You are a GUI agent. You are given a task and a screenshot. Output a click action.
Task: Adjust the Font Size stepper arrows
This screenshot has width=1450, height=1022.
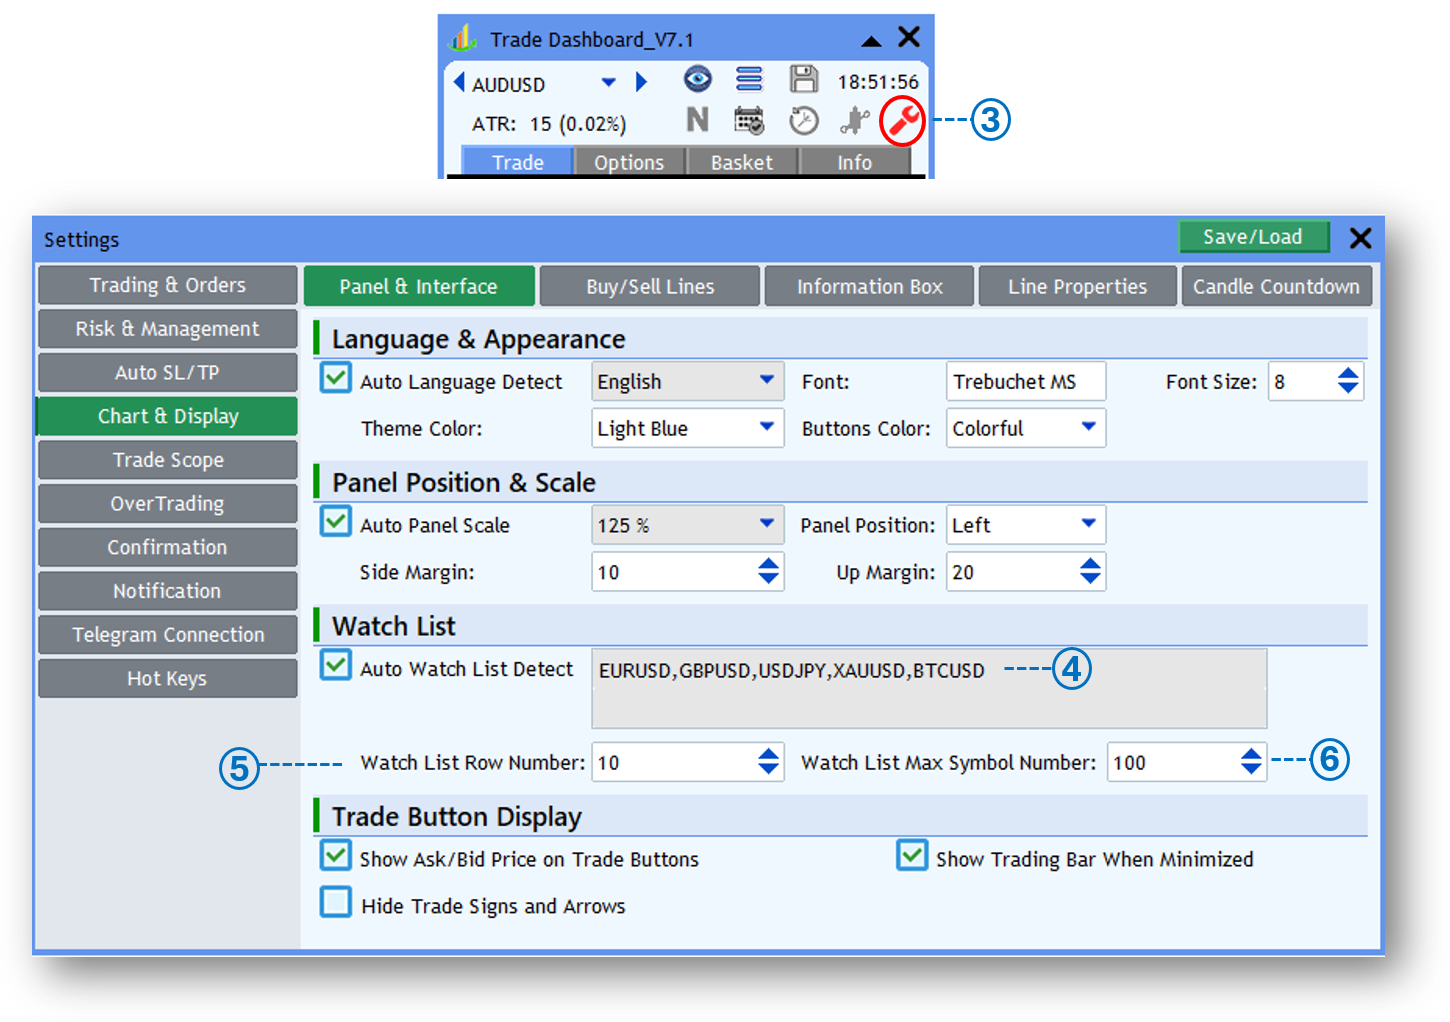[1348, 381]
